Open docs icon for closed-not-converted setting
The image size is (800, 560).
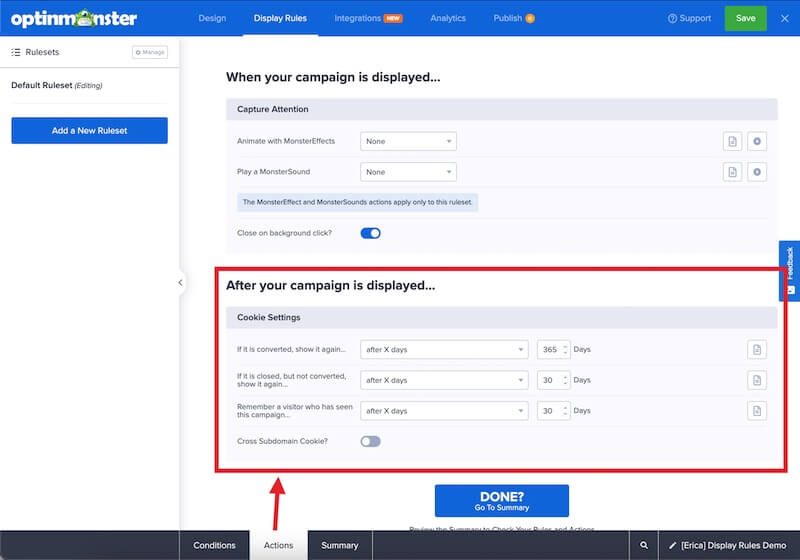(757, 380)
